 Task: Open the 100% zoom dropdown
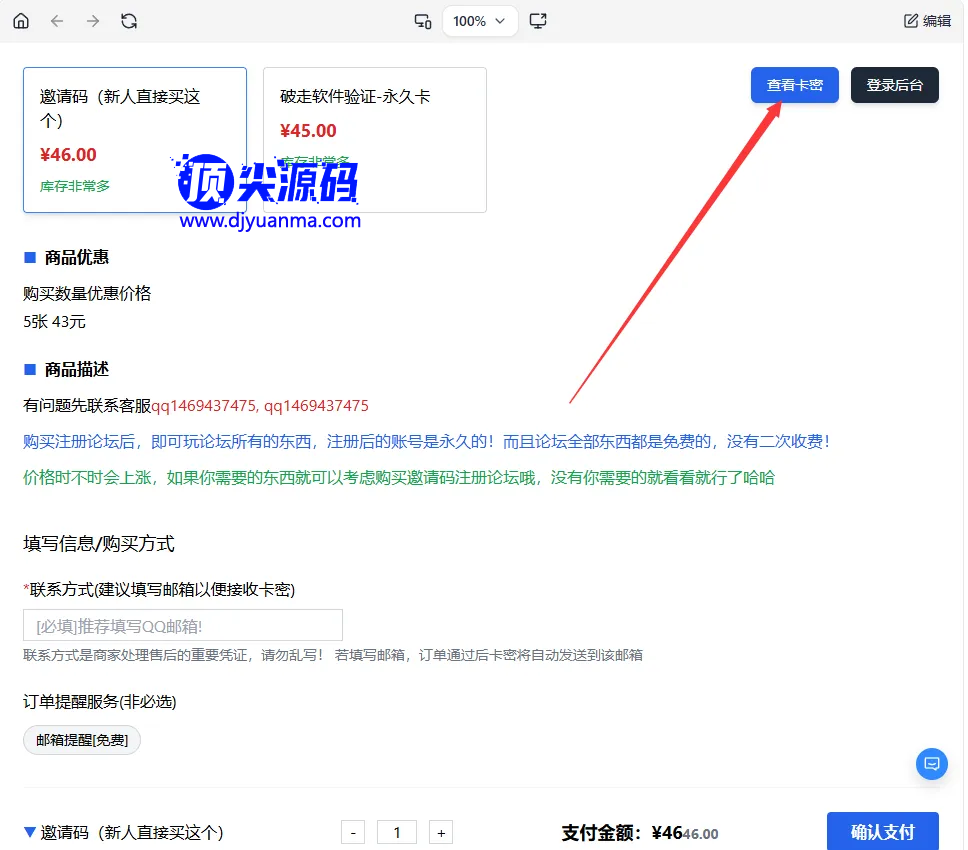click(480, 21)
